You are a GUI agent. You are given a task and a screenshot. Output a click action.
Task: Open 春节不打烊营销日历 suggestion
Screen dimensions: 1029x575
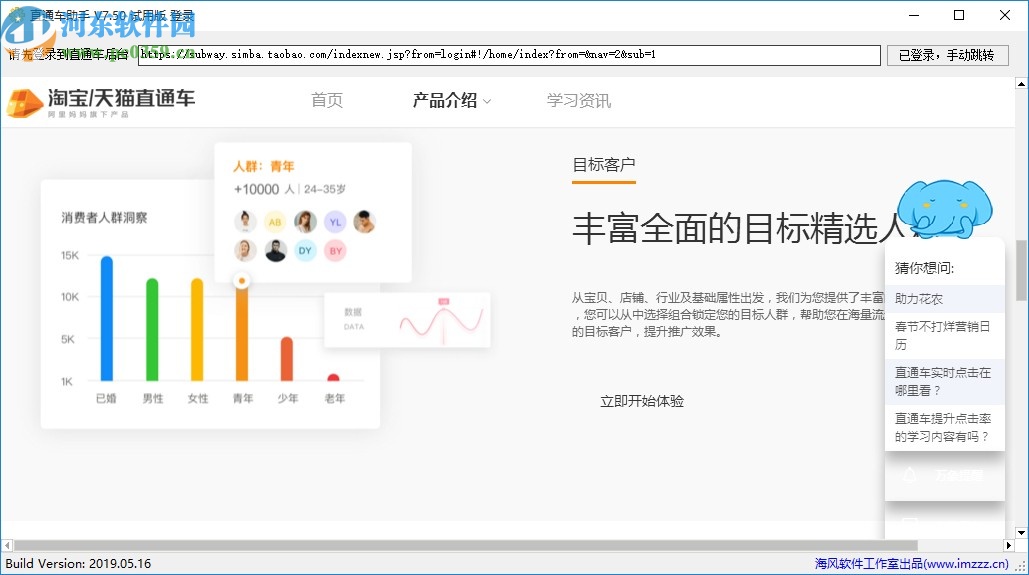pyautogui.click(x=944, y=335)
